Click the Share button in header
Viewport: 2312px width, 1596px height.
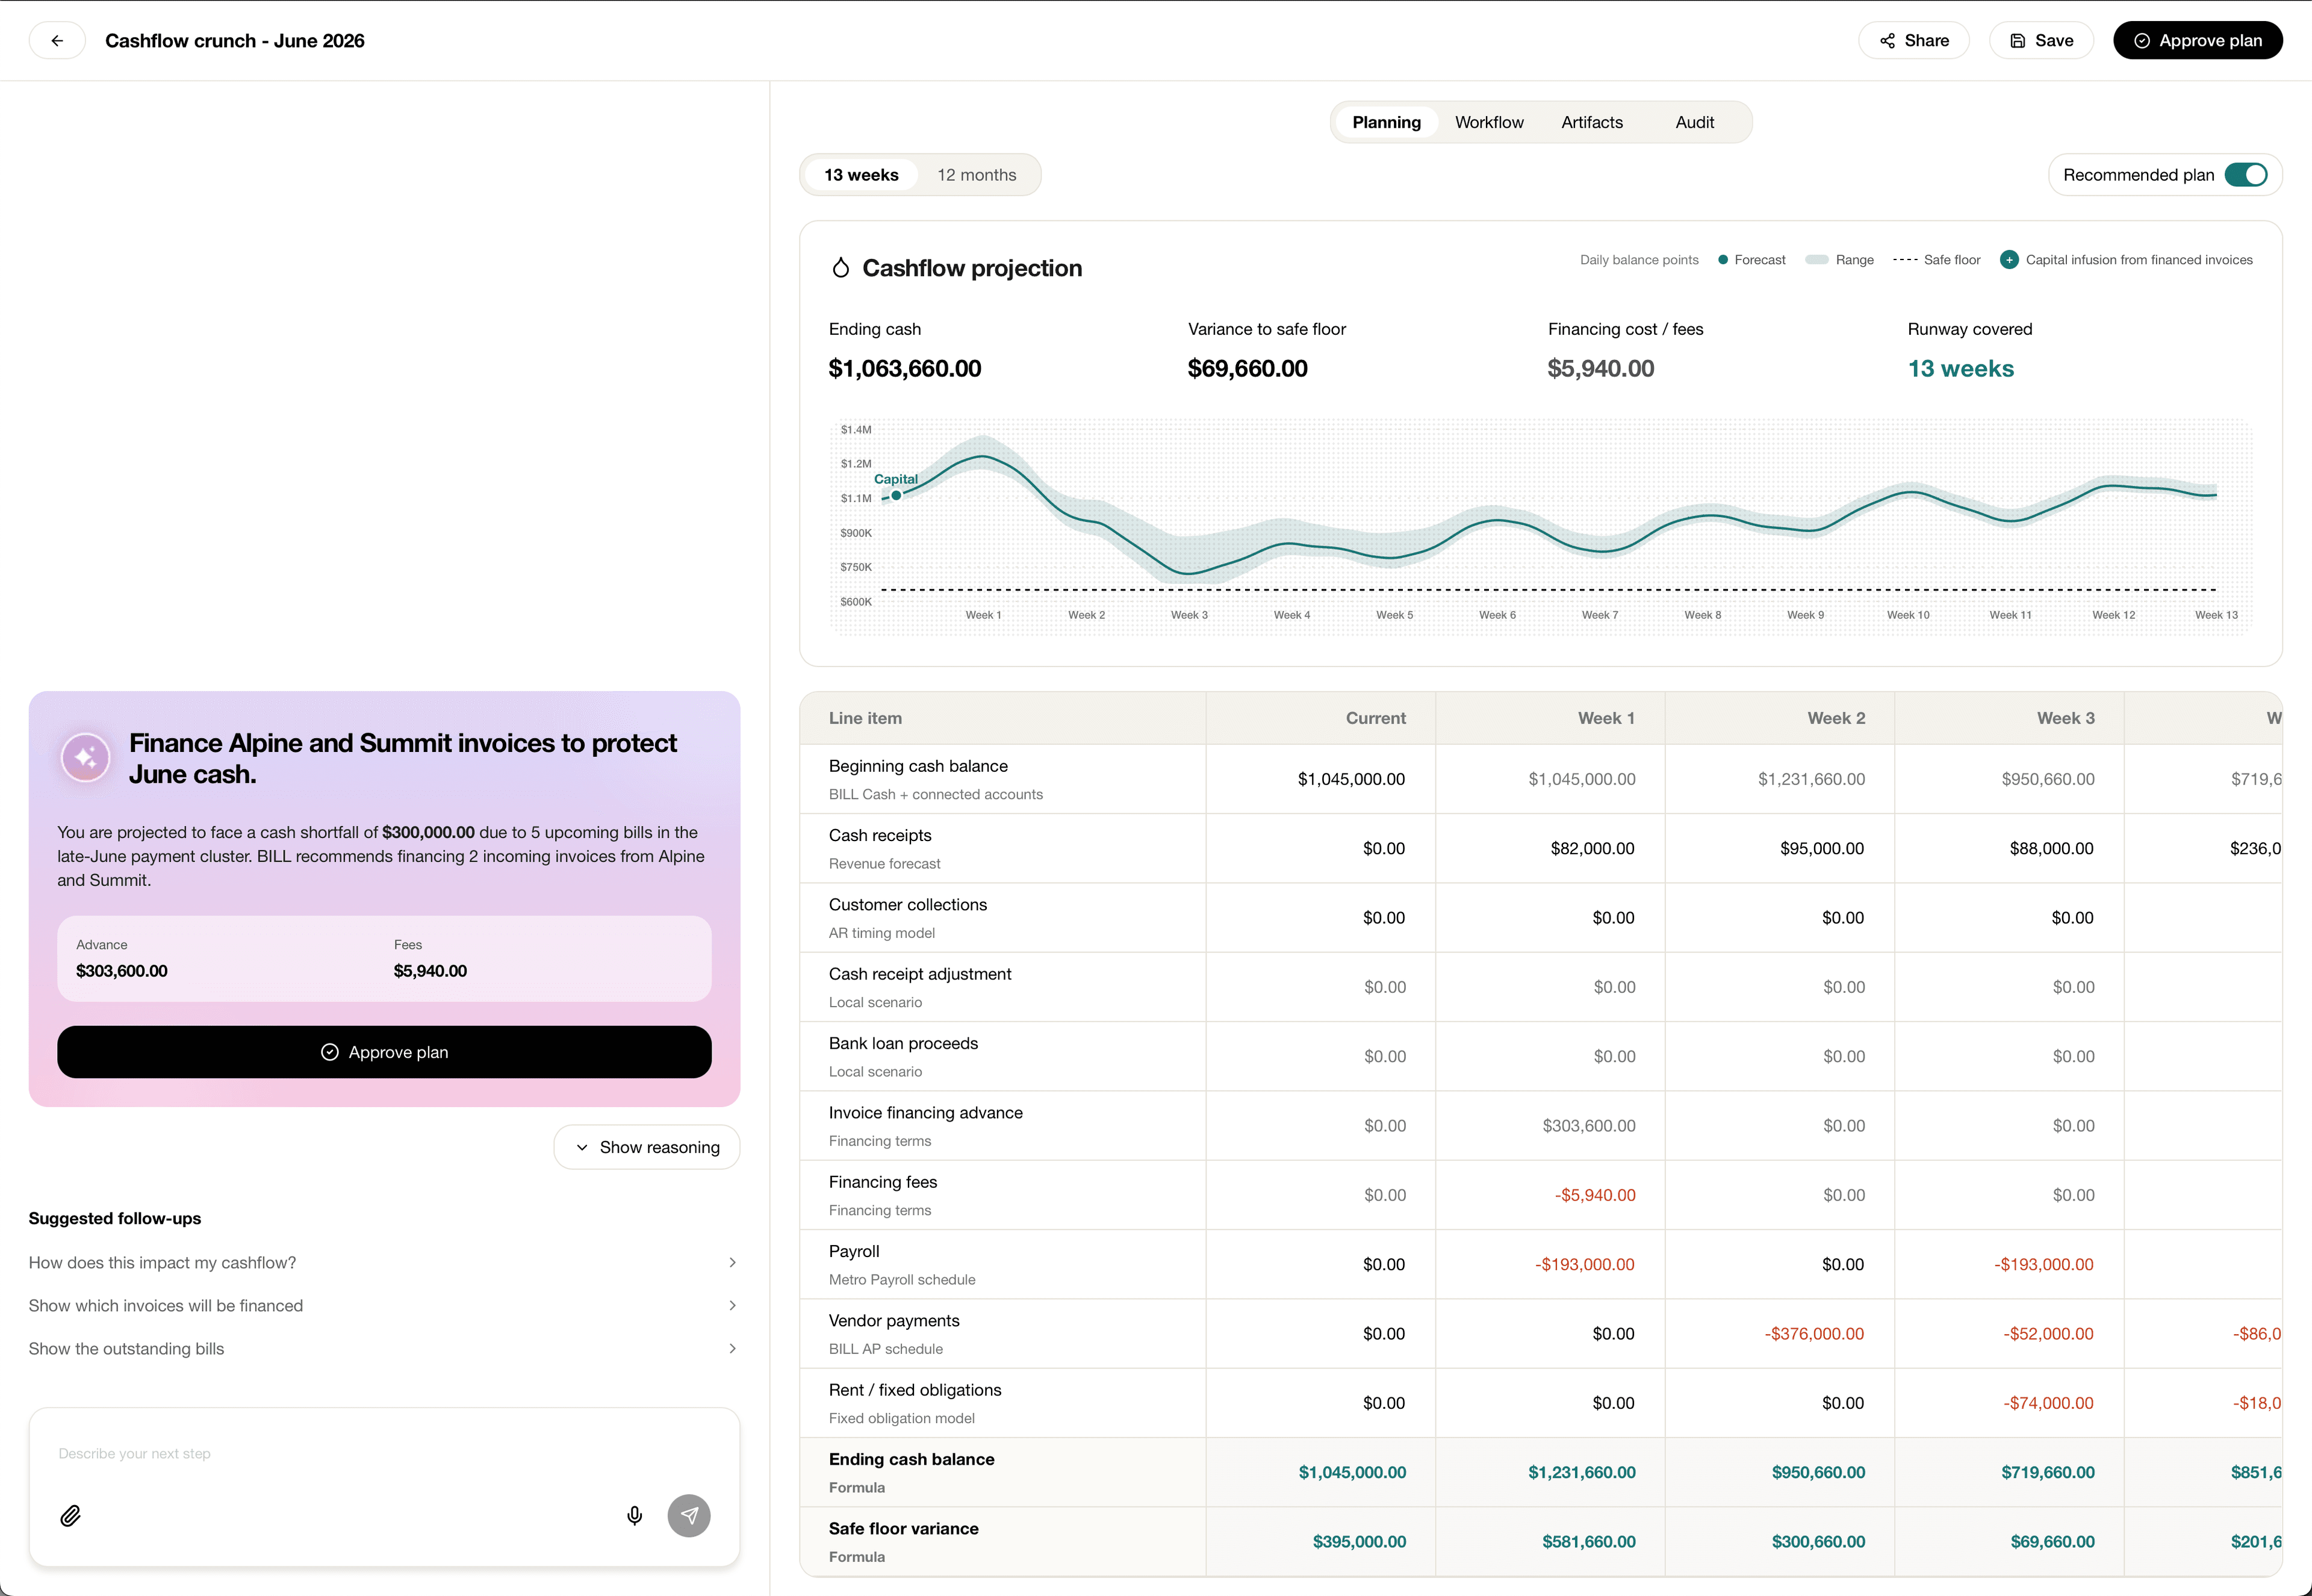(1914, 41)
